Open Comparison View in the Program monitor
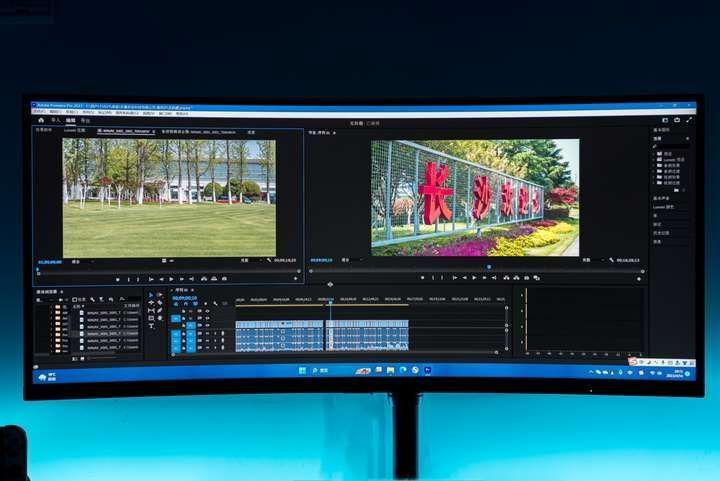 536,278
